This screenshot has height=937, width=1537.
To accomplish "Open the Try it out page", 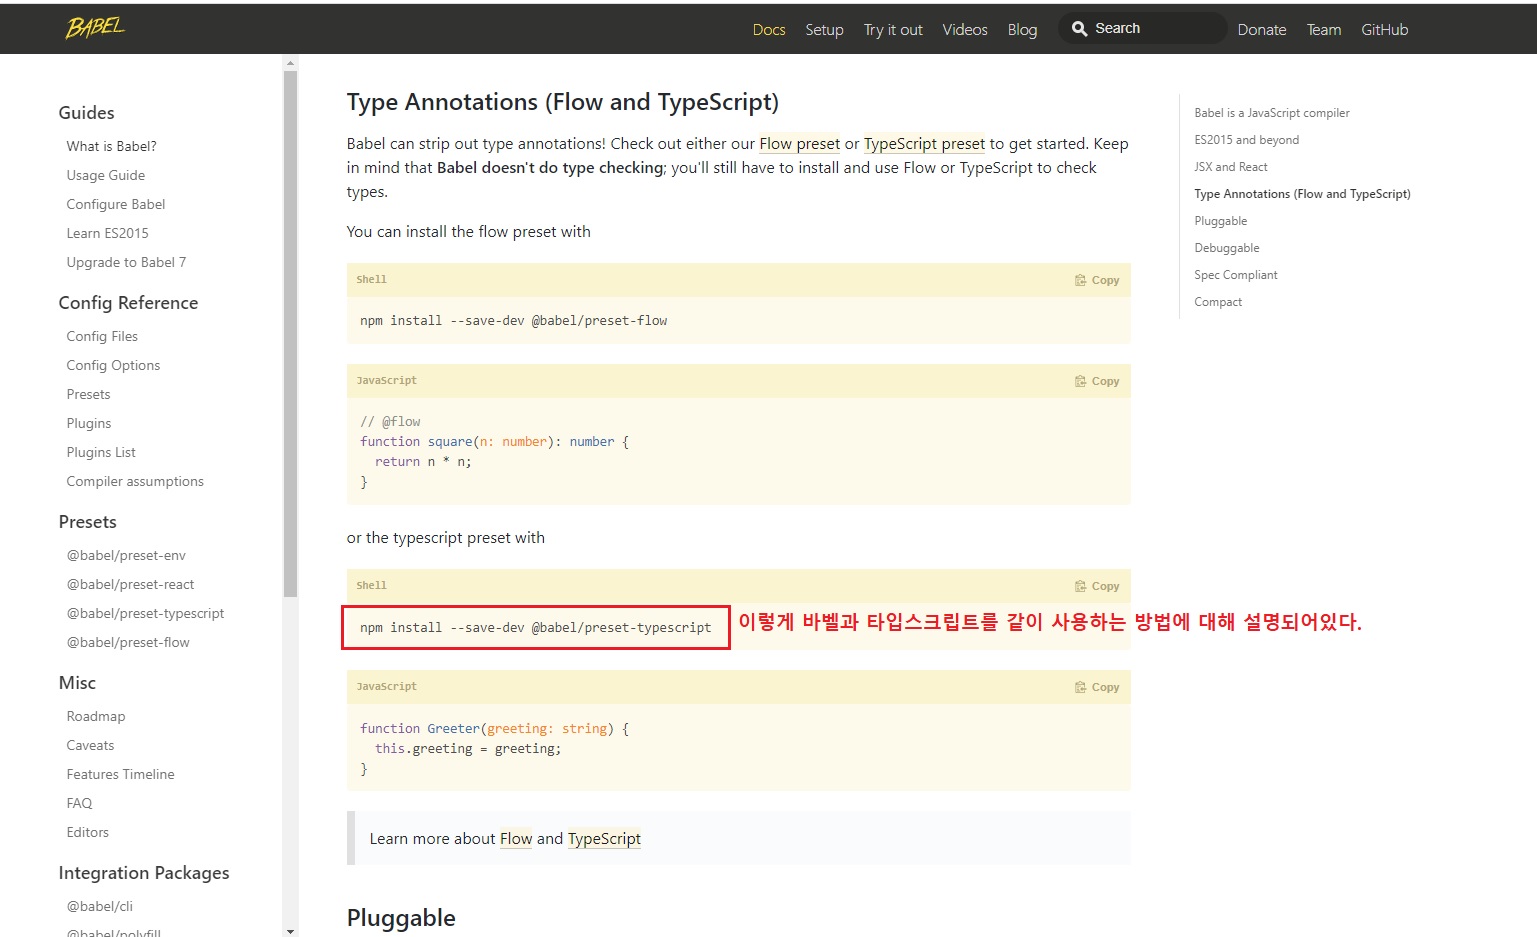I will 892,30.
